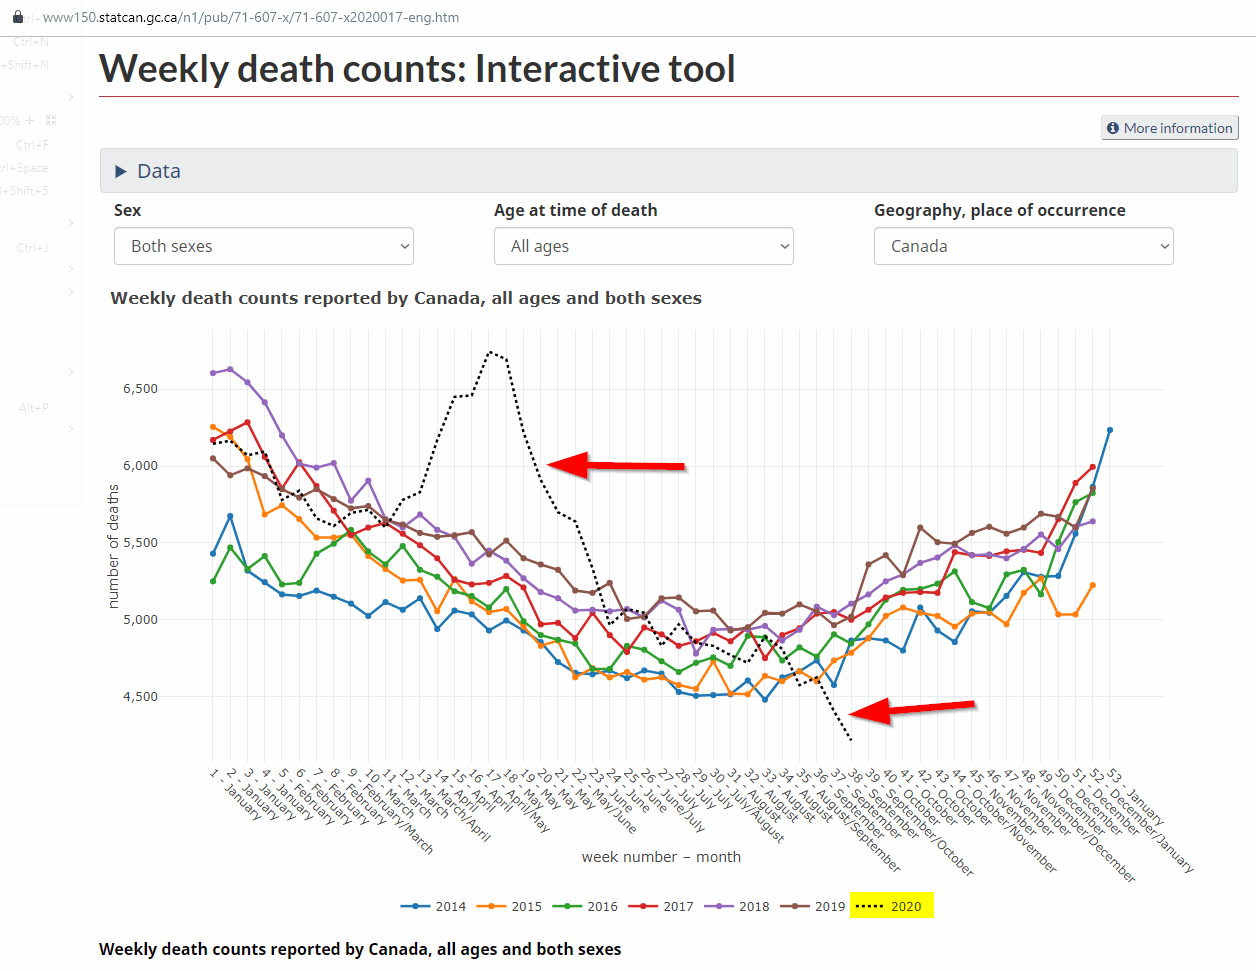
Task: Open the More information button
Action: coord(1170,128)
